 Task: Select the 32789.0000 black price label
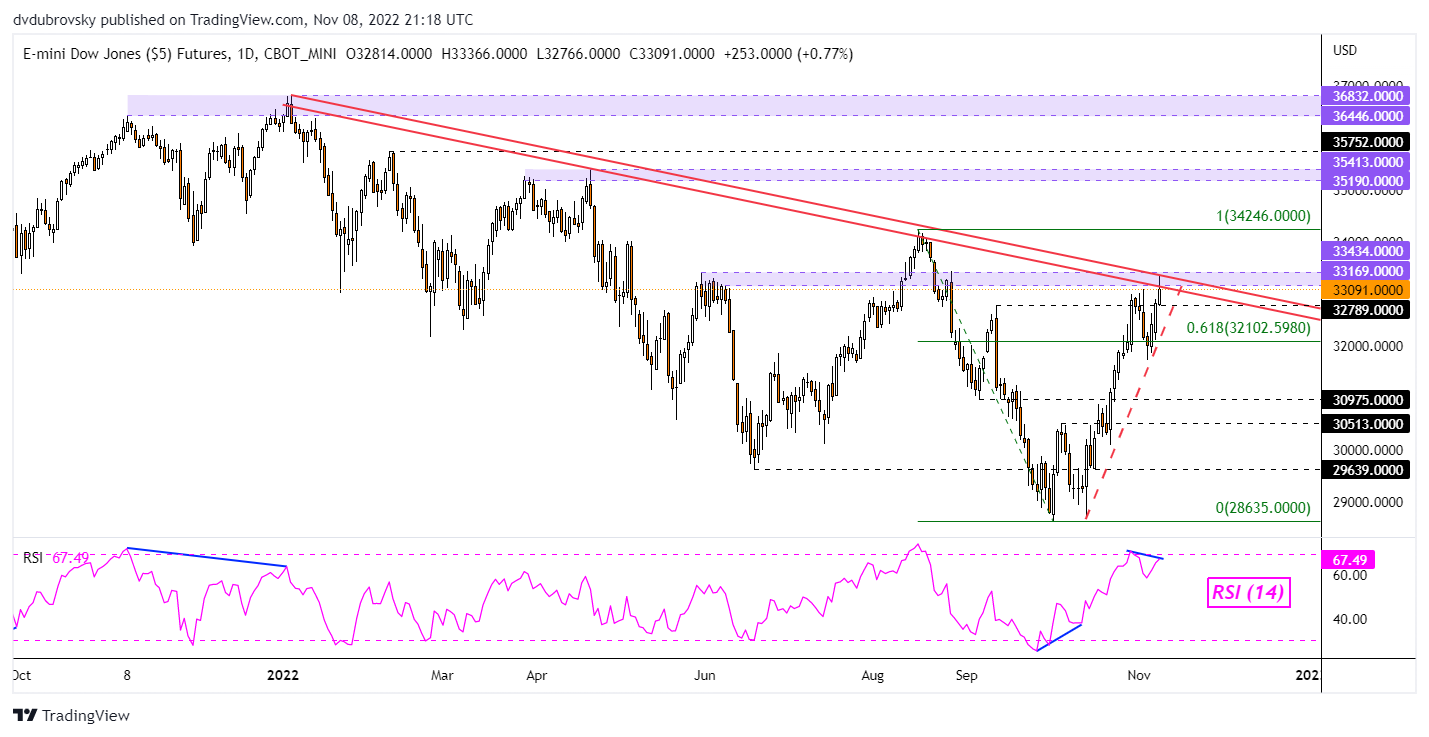coord(1364,310)
